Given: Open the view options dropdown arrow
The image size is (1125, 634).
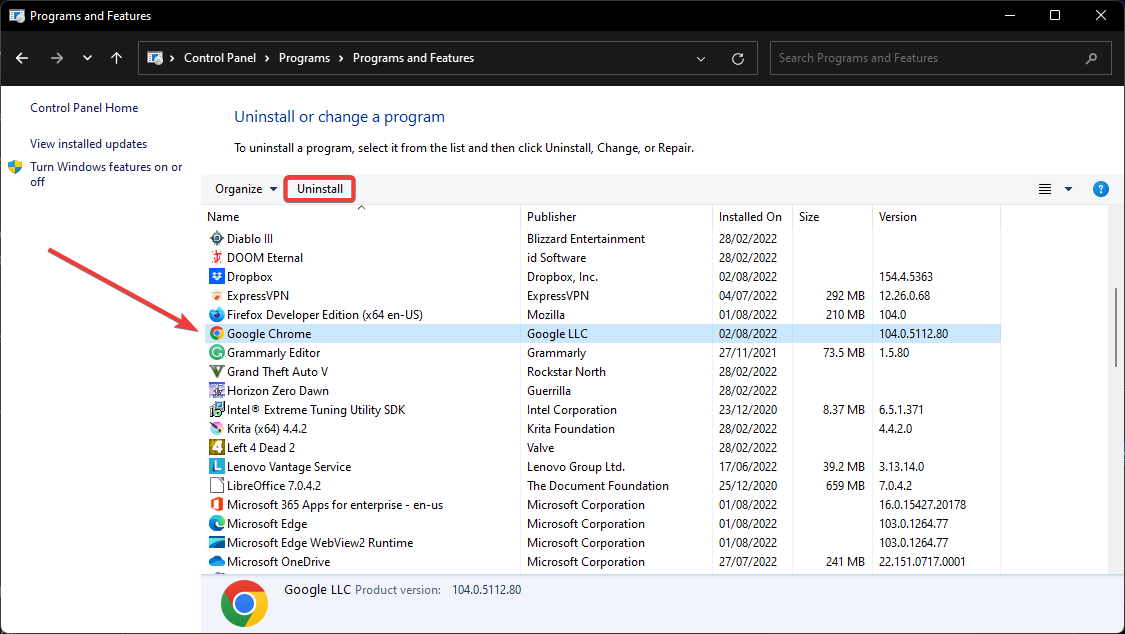Looking at the screenshot, I should [x=1068, y=189].
